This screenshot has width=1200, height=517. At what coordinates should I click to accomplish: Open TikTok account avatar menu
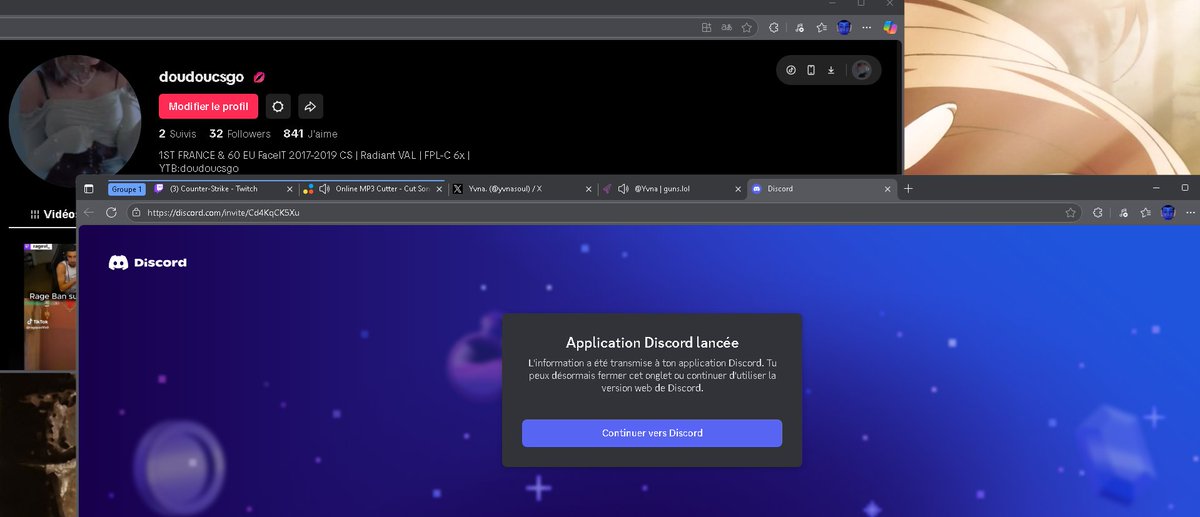click(x=861, y=70)
